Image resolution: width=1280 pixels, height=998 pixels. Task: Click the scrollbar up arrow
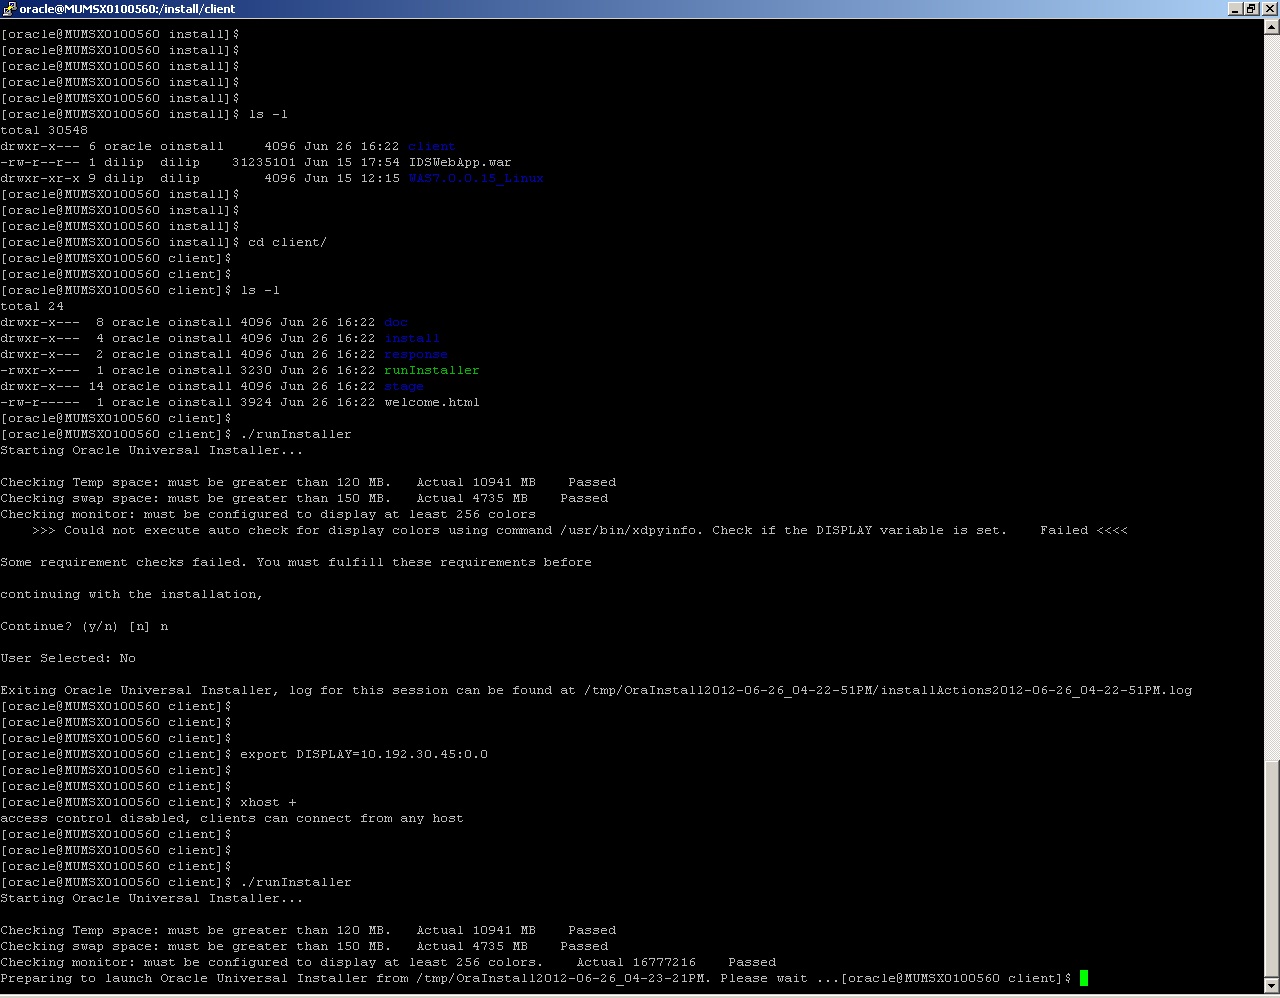(x=1272, y=26)
